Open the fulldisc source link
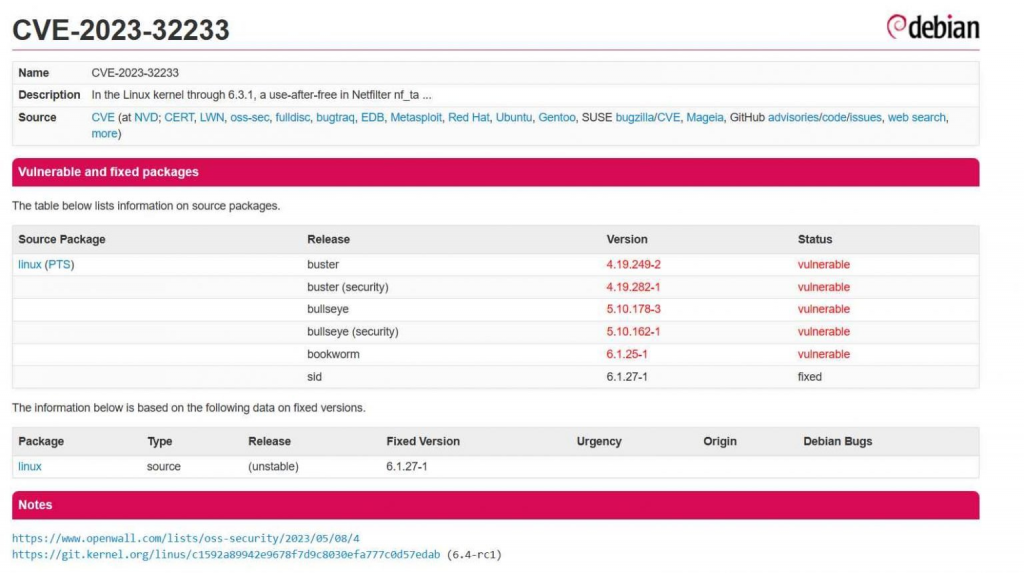The image size is (1024, 573). [292, 117]
